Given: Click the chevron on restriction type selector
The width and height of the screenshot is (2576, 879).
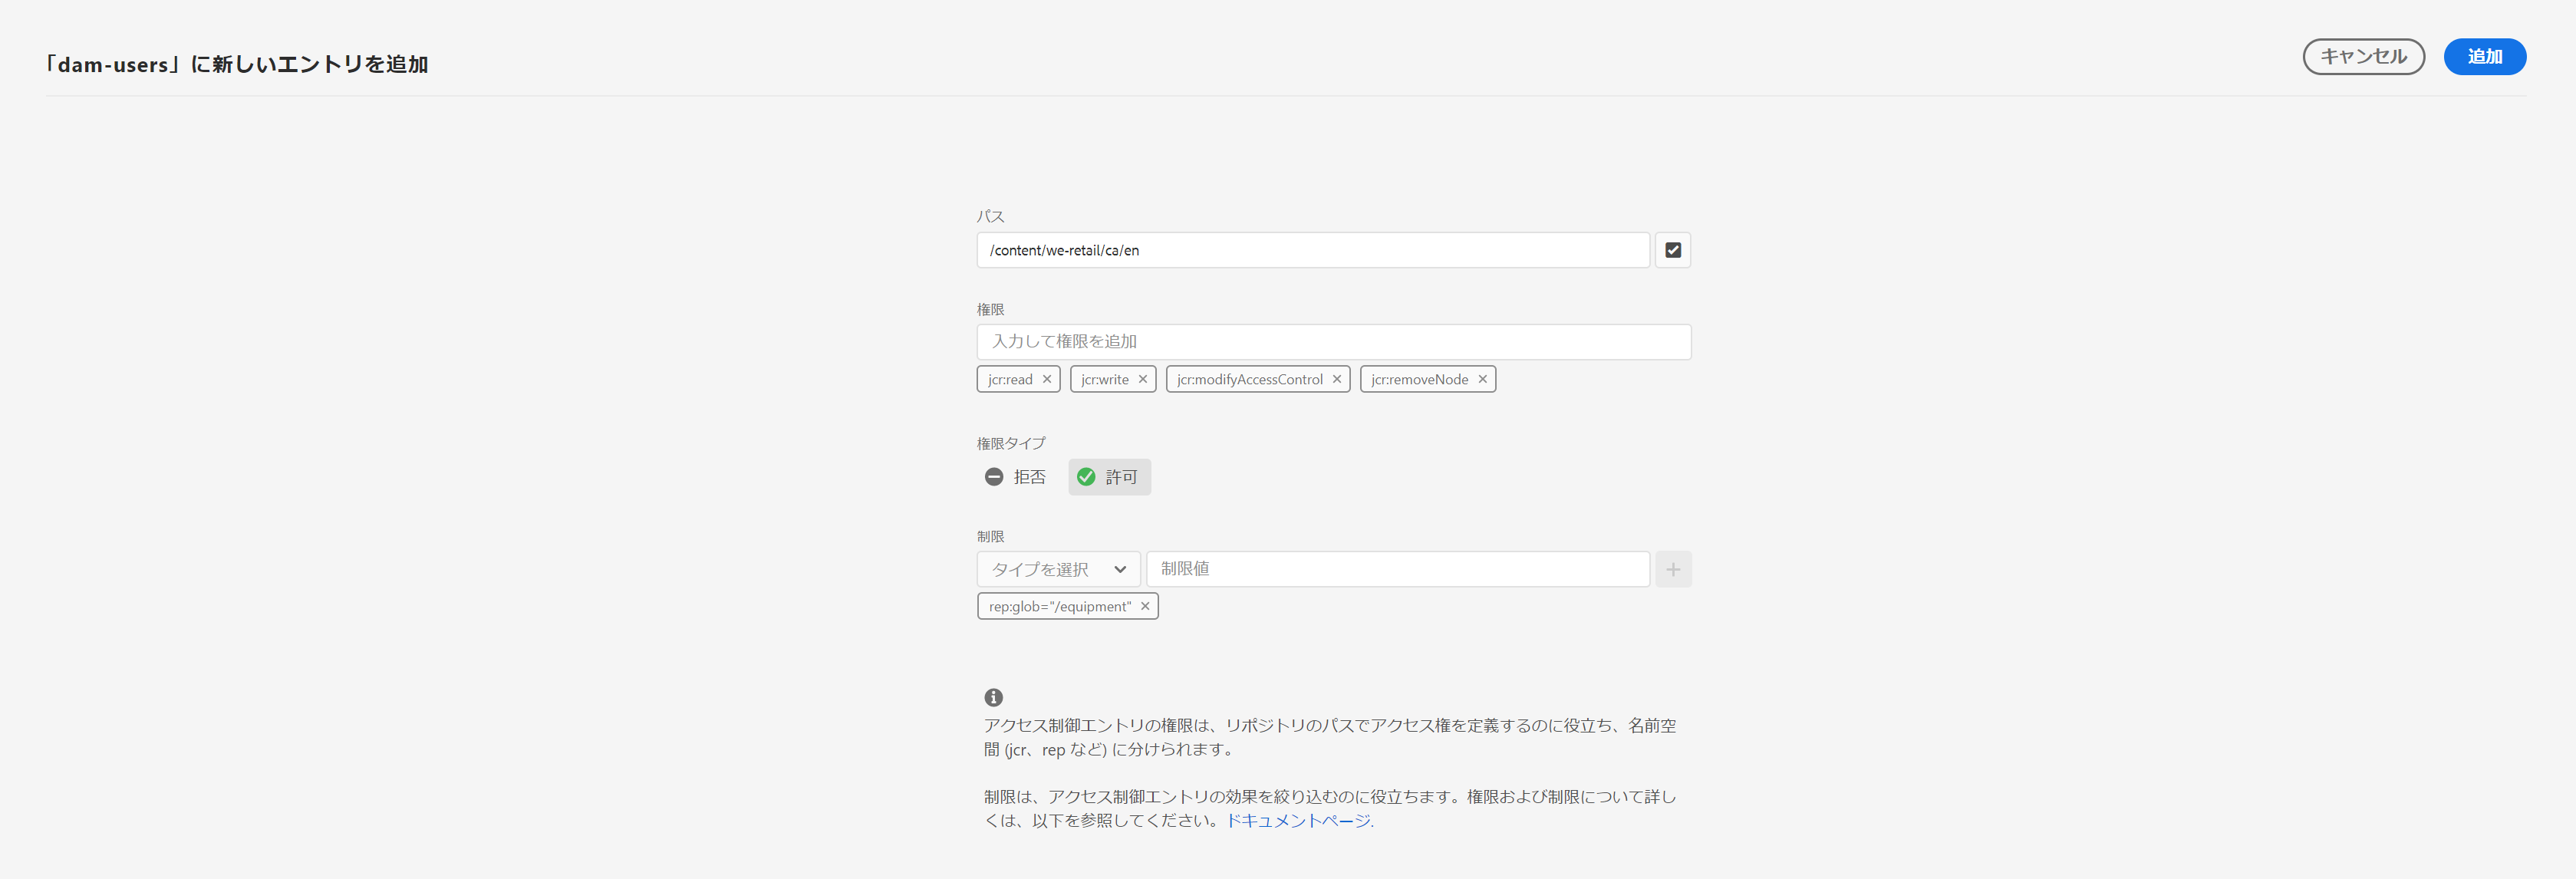Looking at the screenshot, I should (x=1120, y=569).
